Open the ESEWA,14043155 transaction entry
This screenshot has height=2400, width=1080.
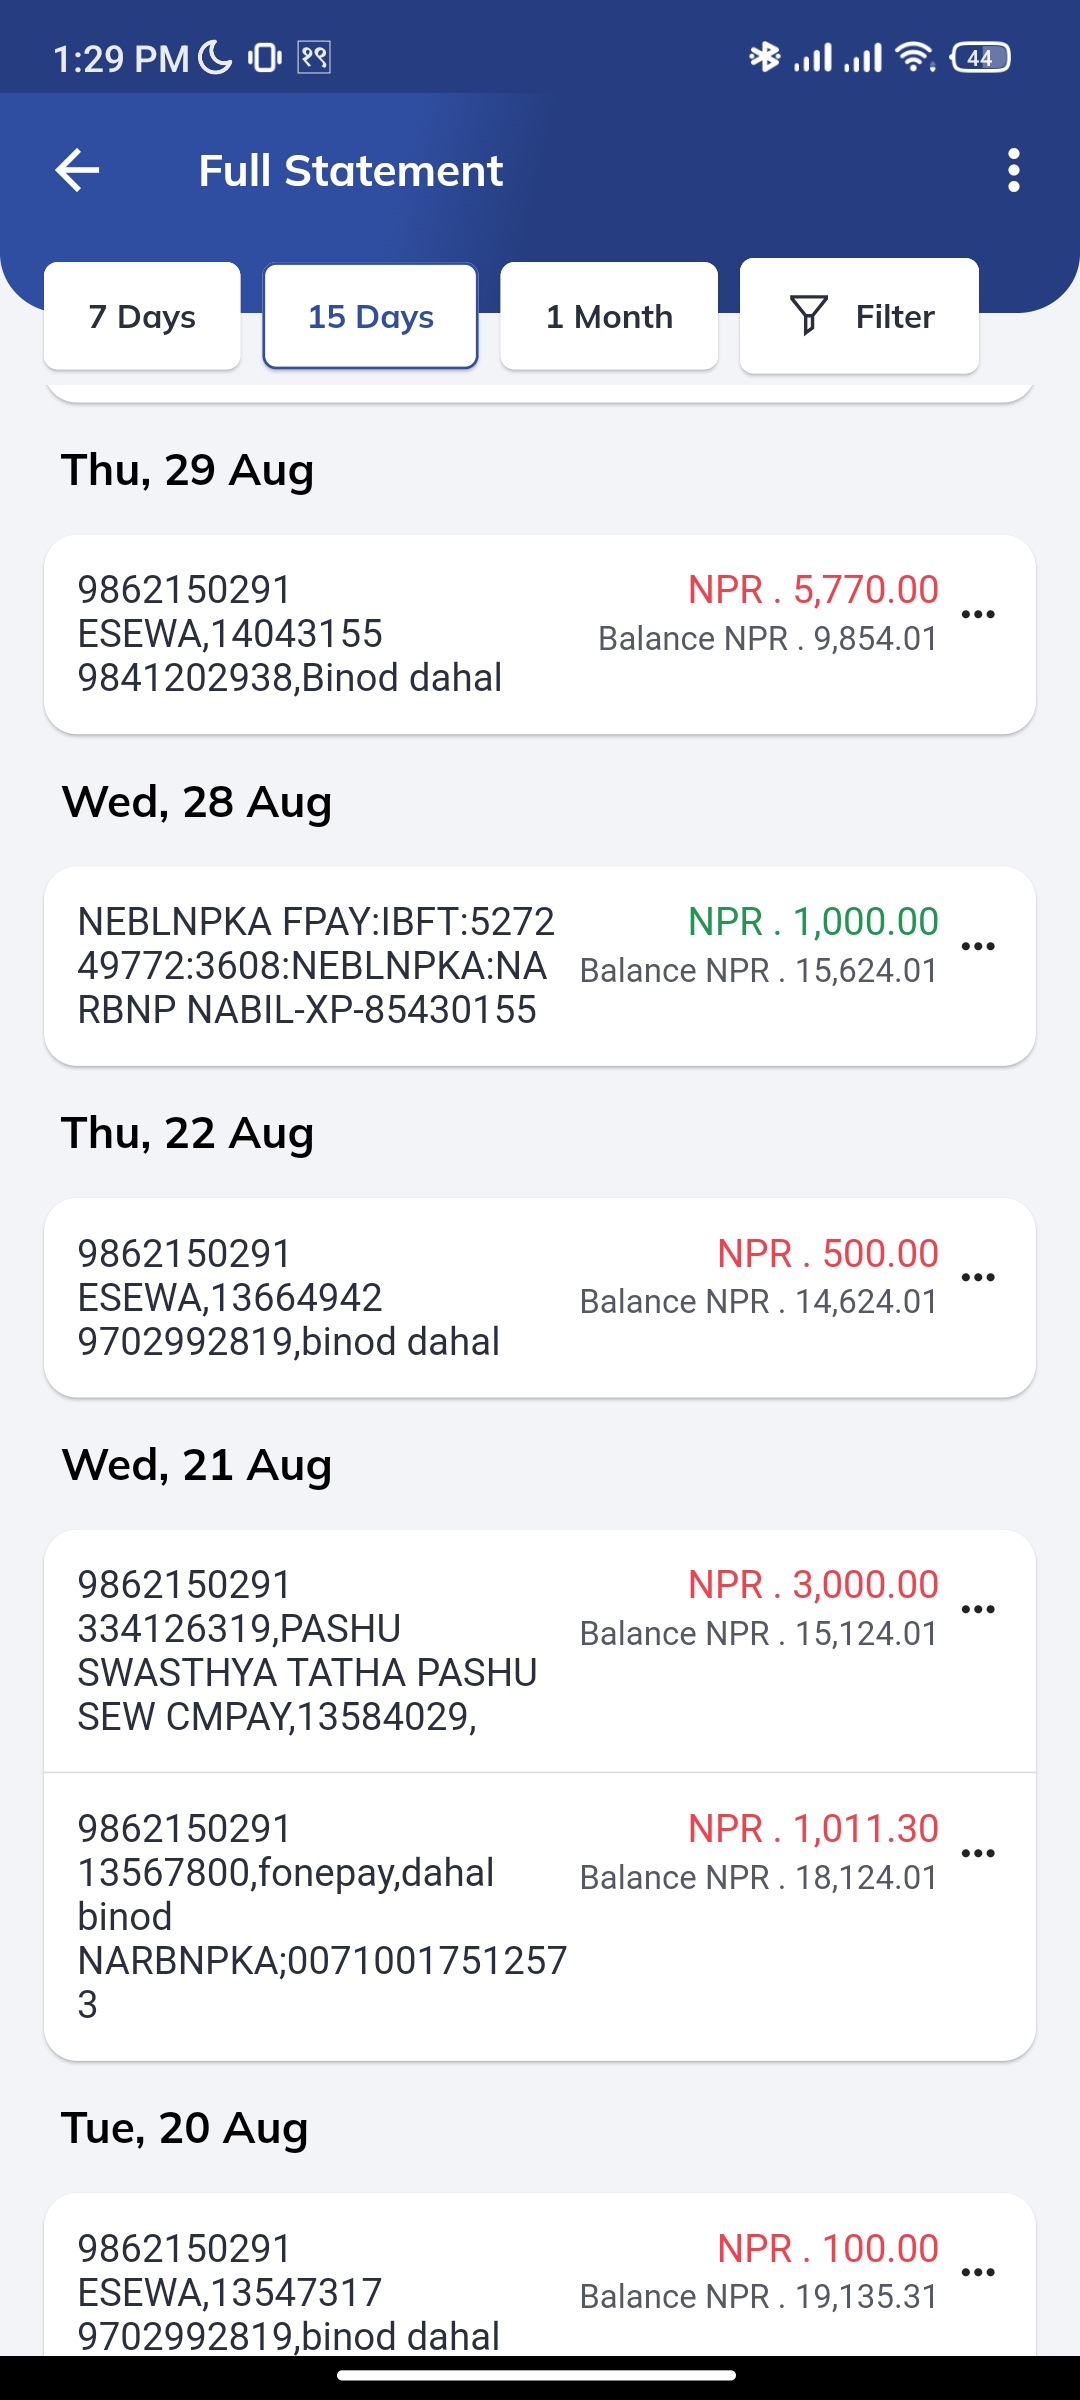(x=540, y=634)
